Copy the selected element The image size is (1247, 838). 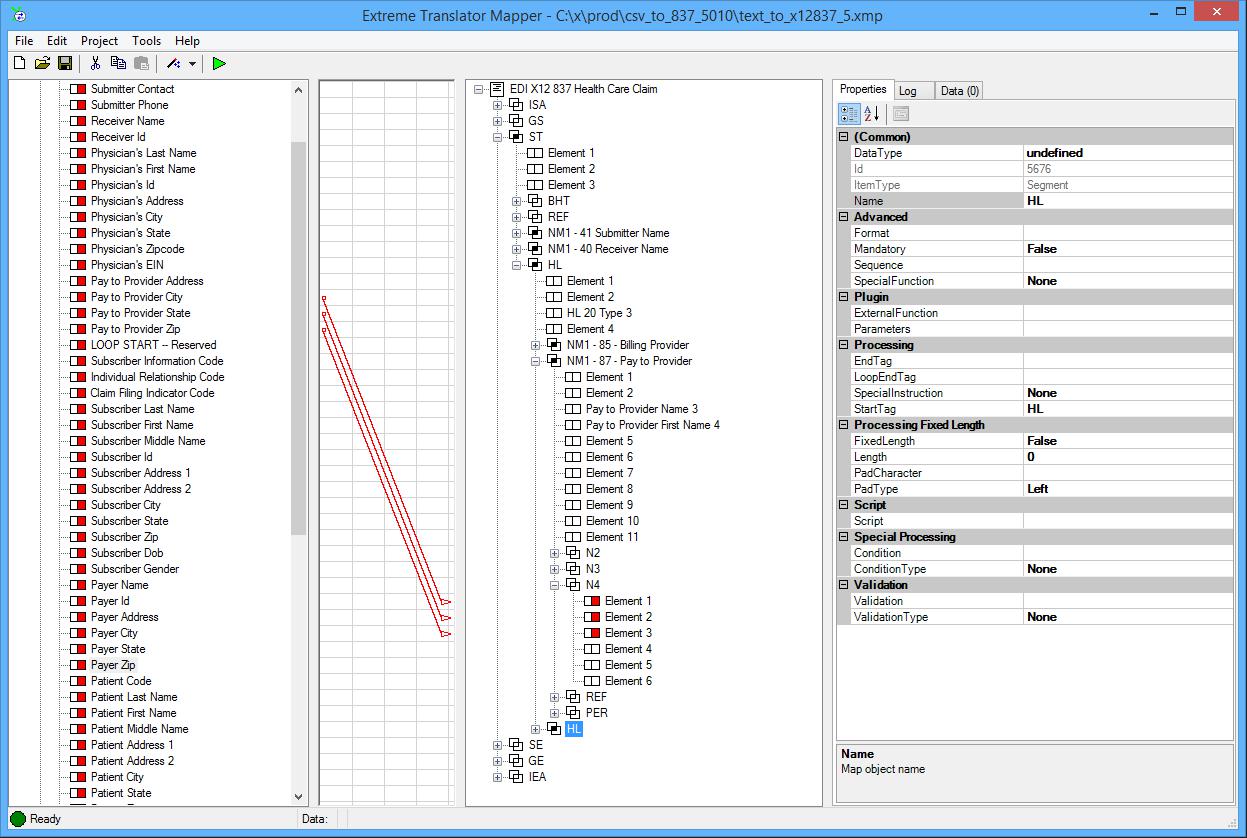(118, 62)
